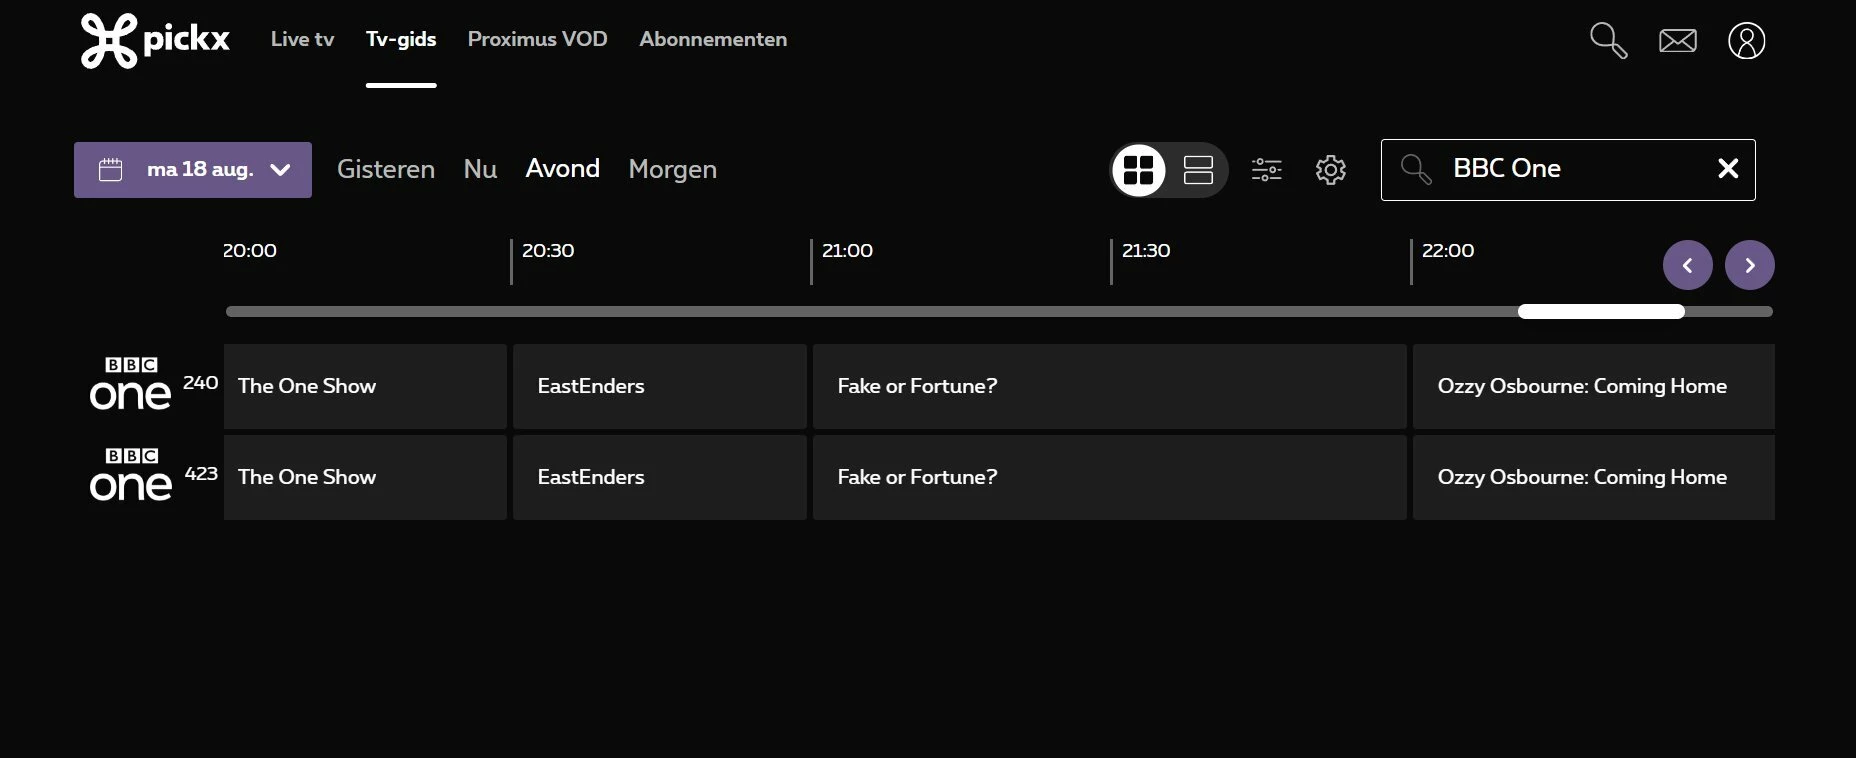Open the ma 18 aug. date dropdown
The width and height of the screenshot is (1856, 758).
pos(193,170)
